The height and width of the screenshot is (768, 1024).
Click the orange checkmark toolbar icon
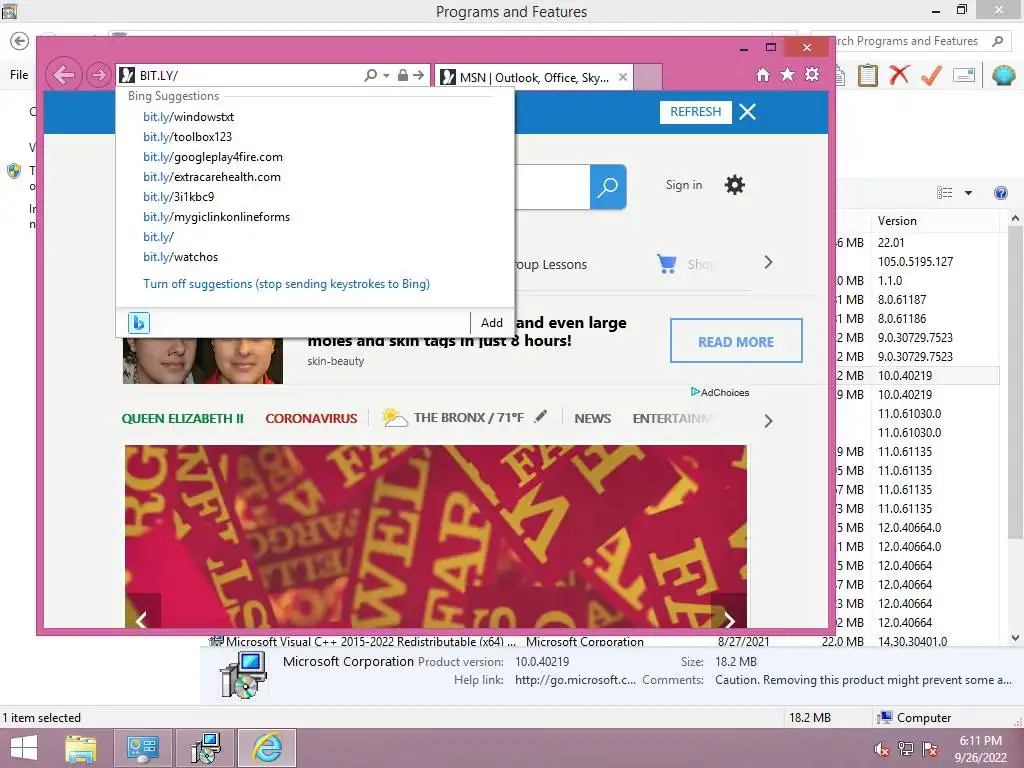(x=931, y=75)
